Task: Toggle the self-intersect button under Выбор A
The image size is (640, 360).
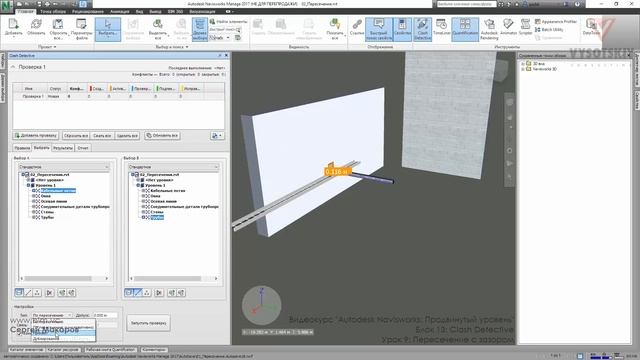Action: (x=49, y=293)
